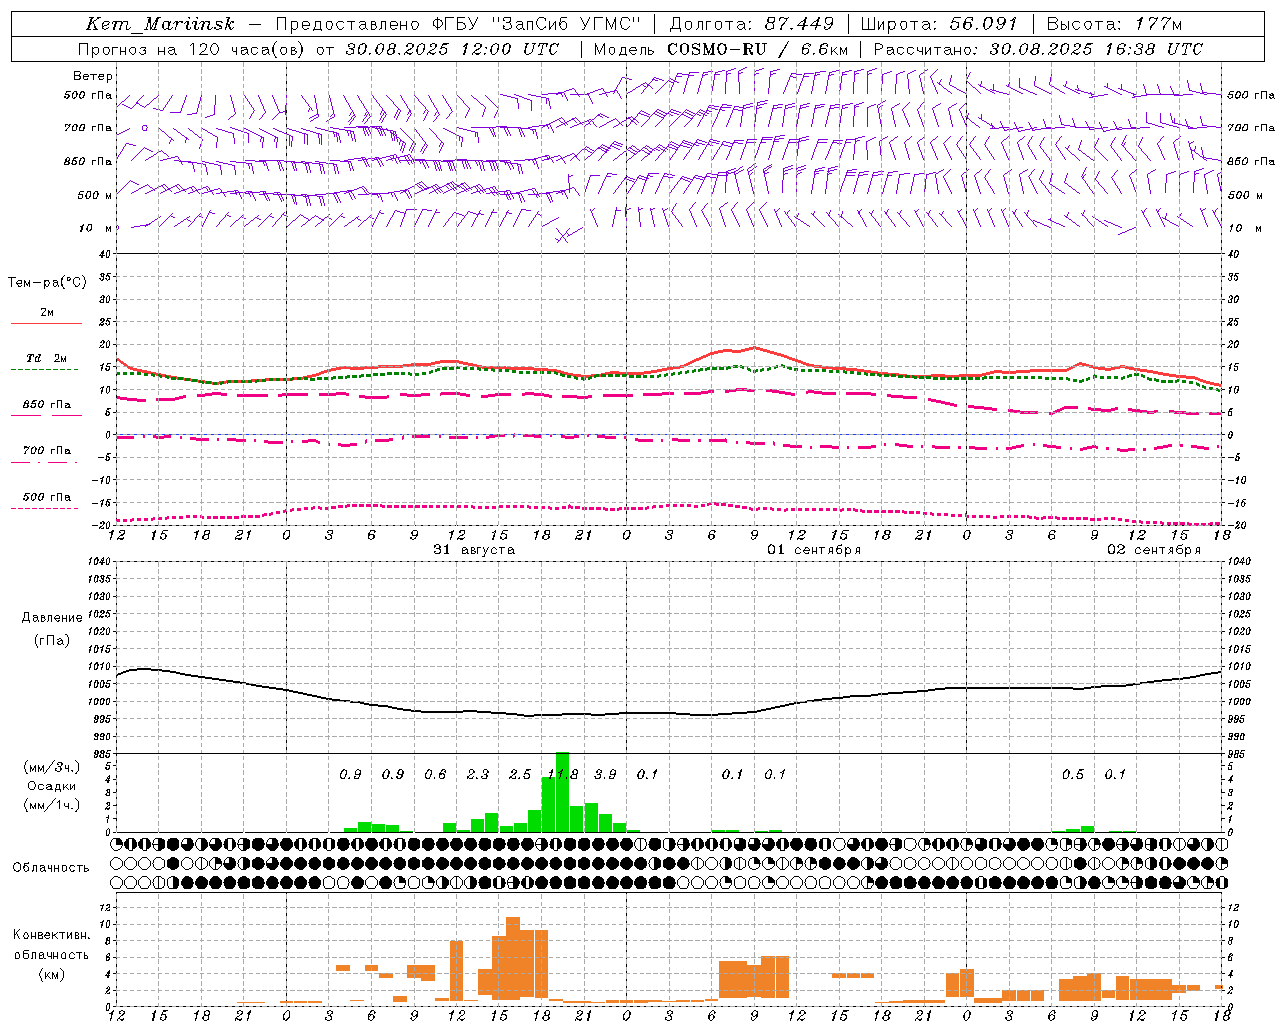This screenshot has height=1024, width=1280.
Task: Click the 'Давление' pressure panel label
Action: click(x=51, y=618)
